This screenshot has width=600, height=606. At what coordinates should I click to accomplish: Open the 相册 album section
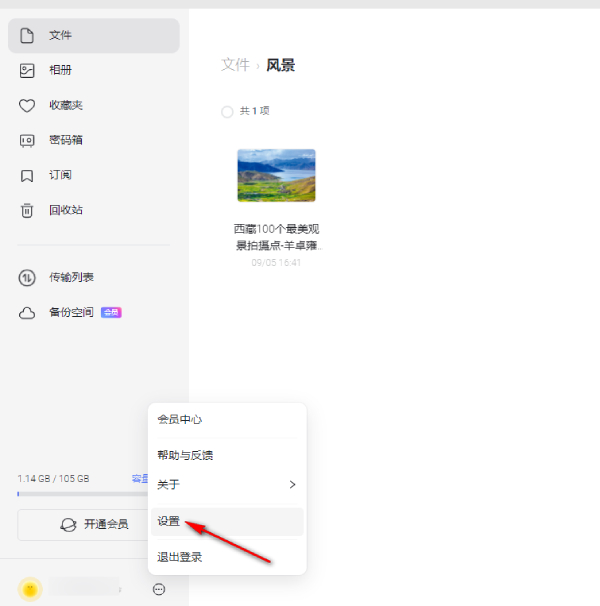click(x=60, y=70)
